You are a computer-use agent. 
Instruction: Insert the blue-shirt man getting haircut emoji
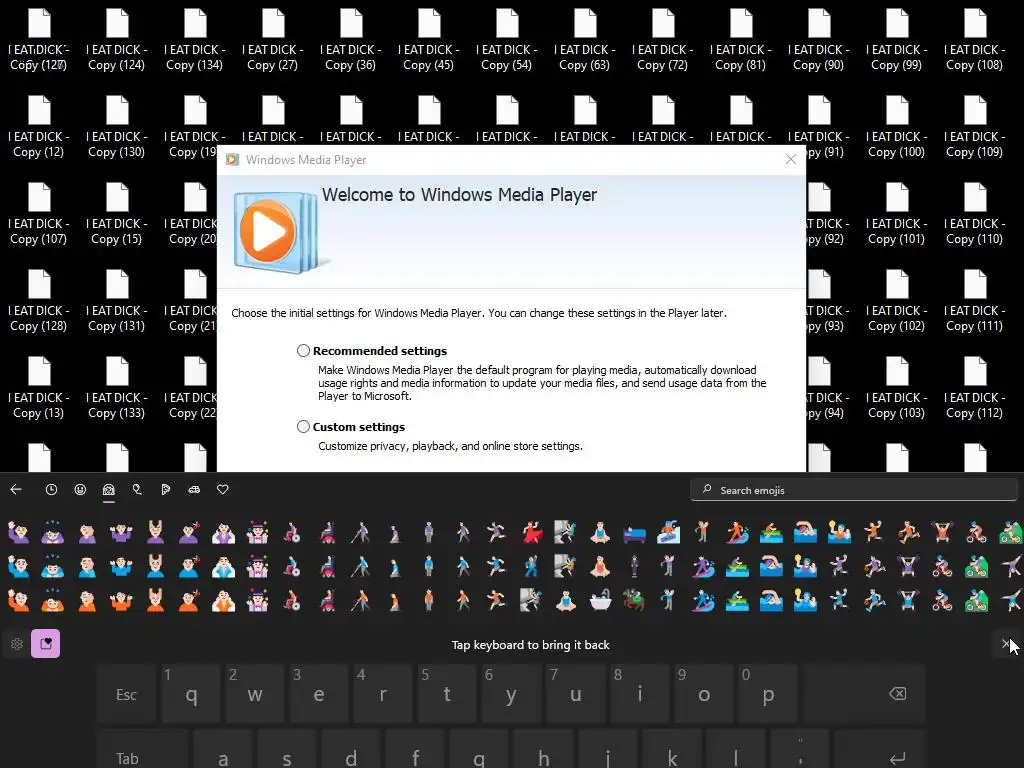[188, 566]
